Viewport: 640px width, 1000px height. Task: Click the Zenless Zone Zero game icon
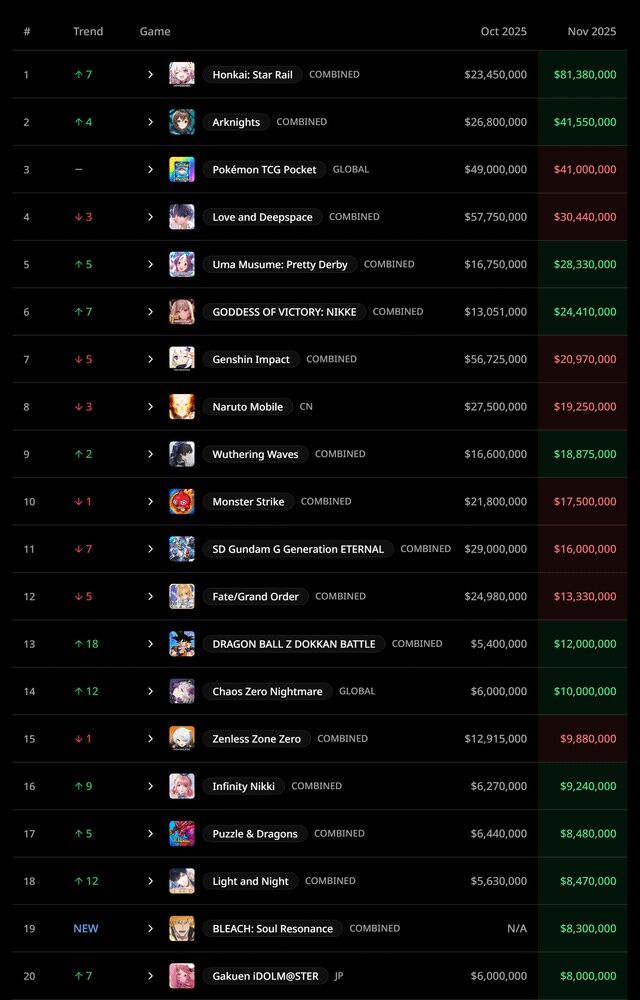182,739
